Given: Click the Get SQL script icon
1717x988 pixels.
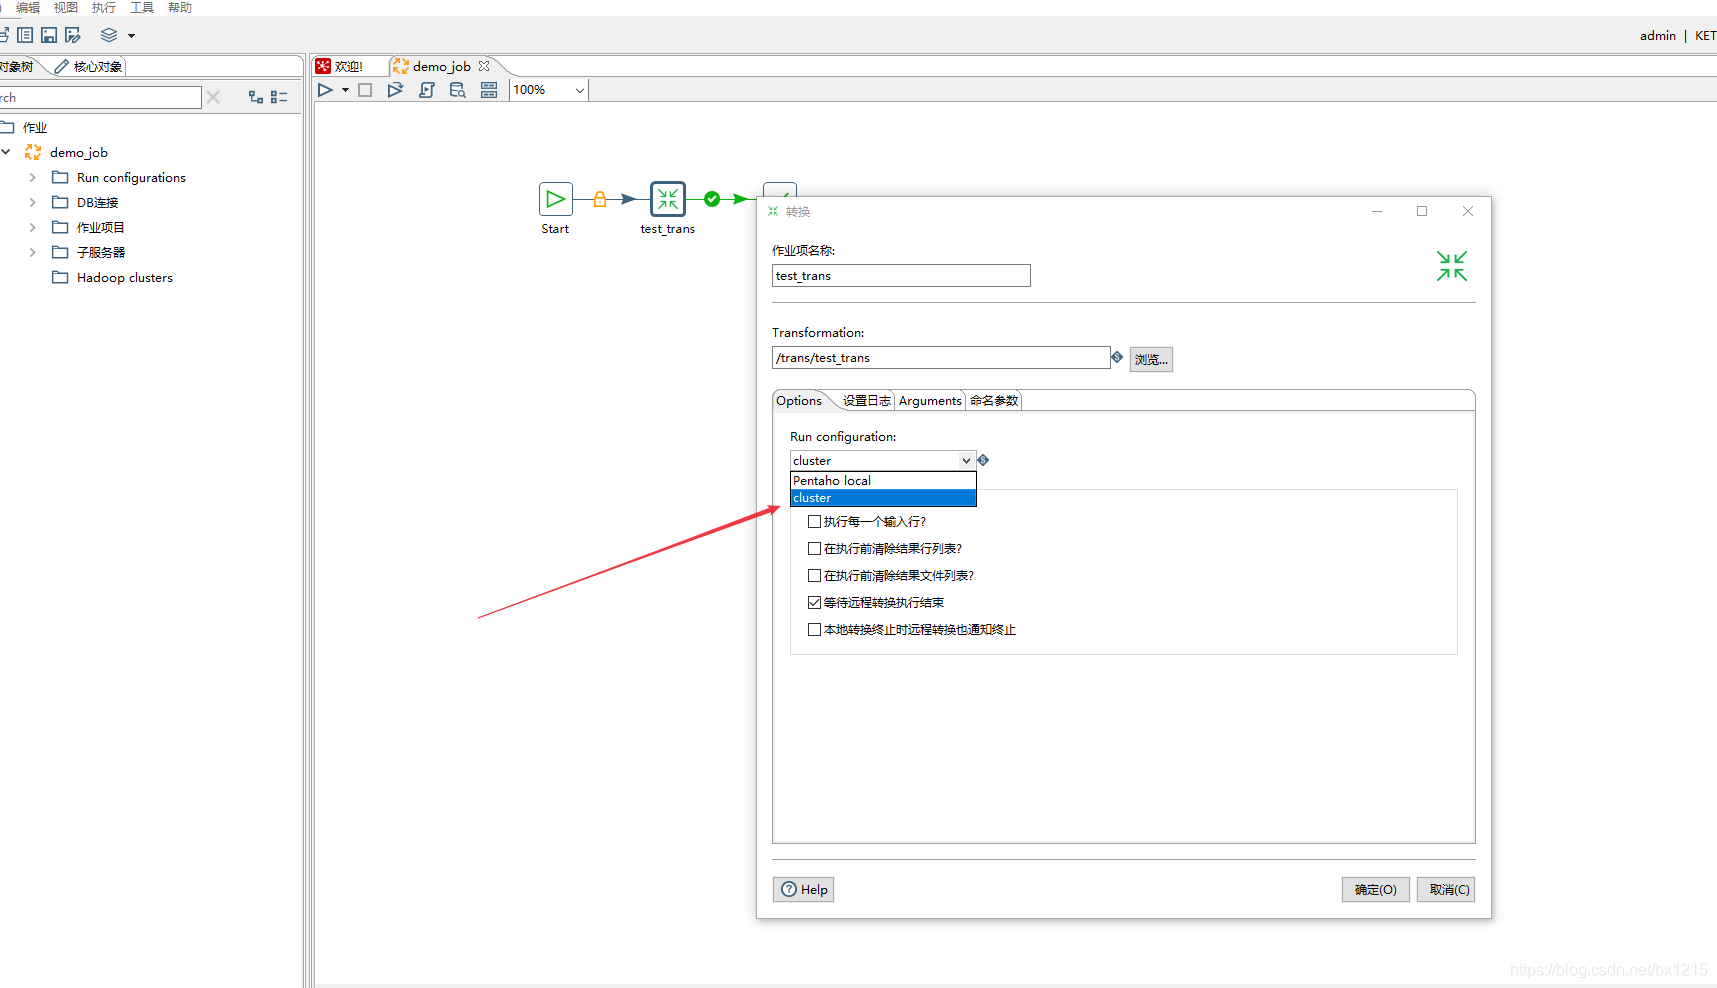Looking at the screenshot, I should click(x=427, y=90).
